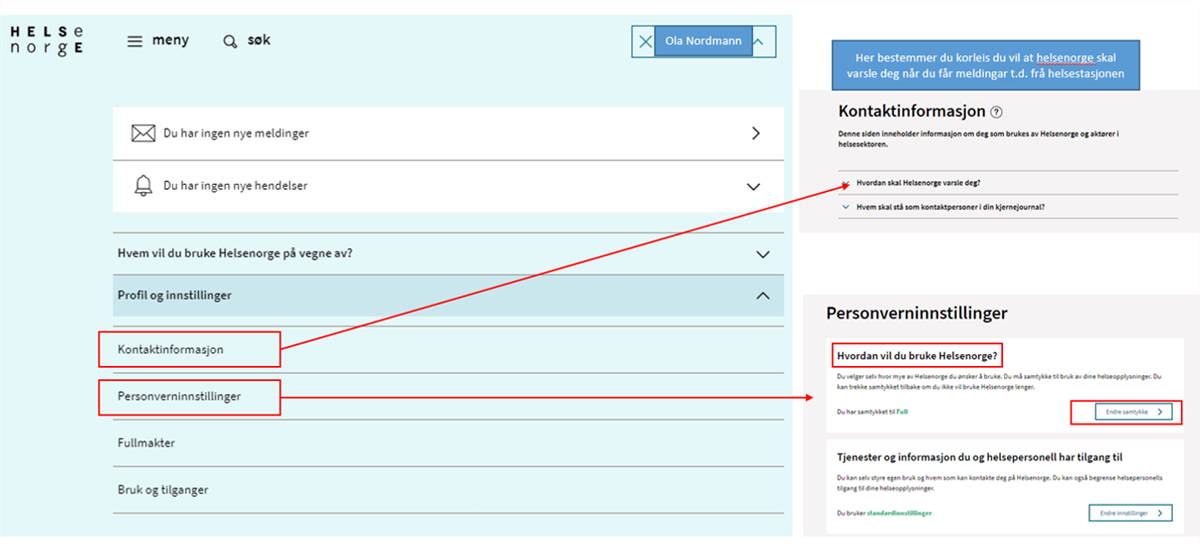Open 'Du har ingen nye meldinger' row
The width and height of the screenshot is (1200, 548).
pyautogui.click(x=448, y=133)
